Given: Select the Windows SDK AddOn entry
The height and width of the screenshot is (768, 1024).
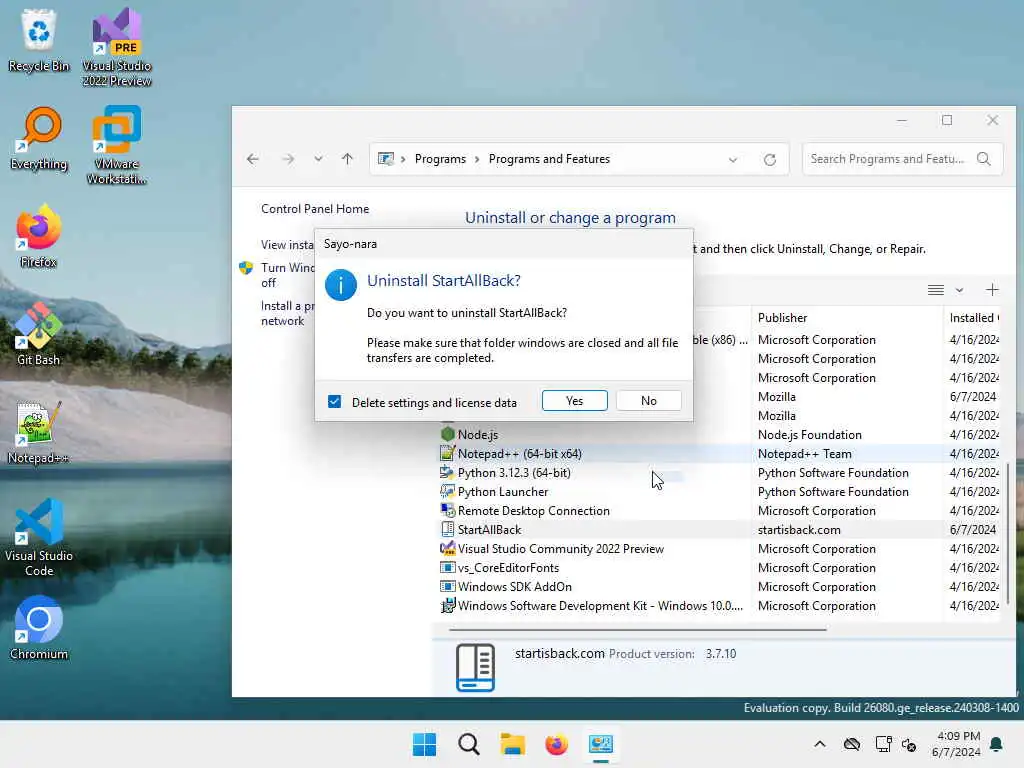Looking at the screenshot, I should (716, 586).
